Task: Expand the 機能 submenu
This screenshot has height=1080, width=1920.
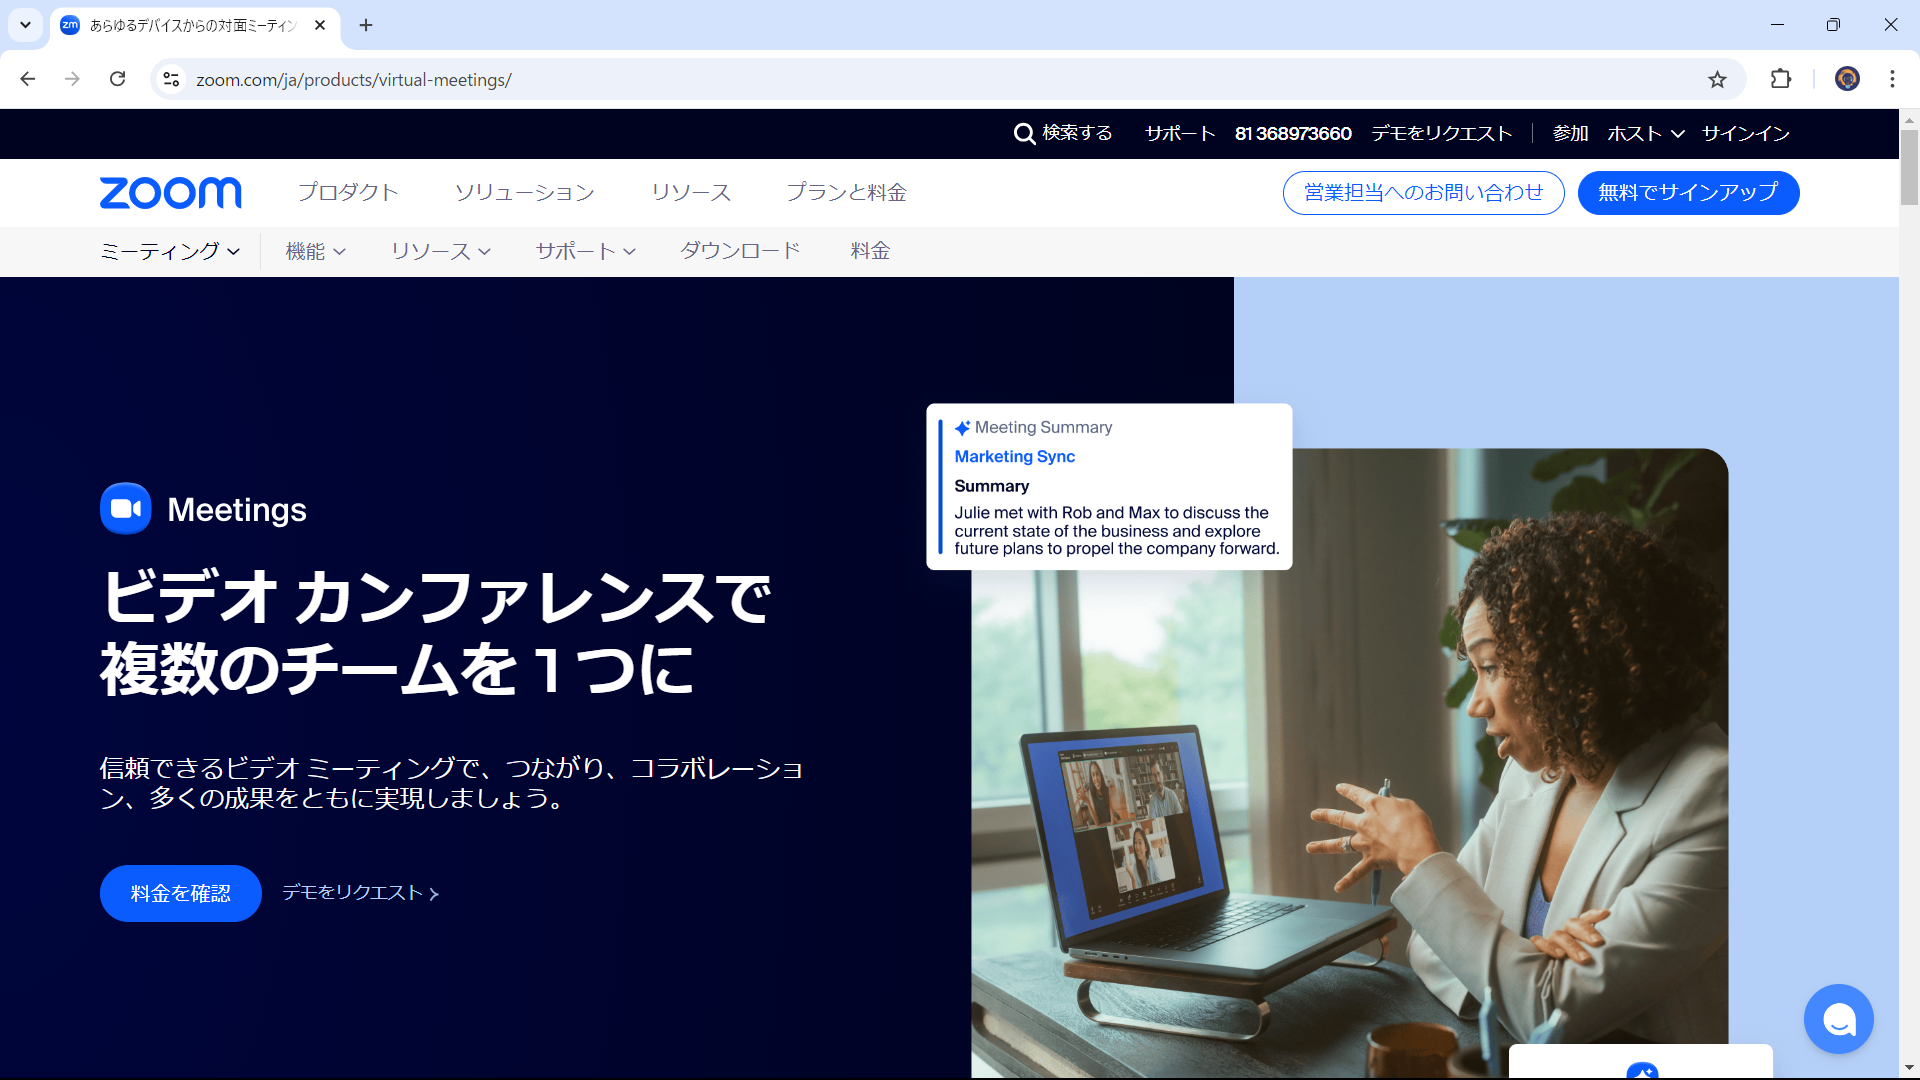Action: (315, 251)
